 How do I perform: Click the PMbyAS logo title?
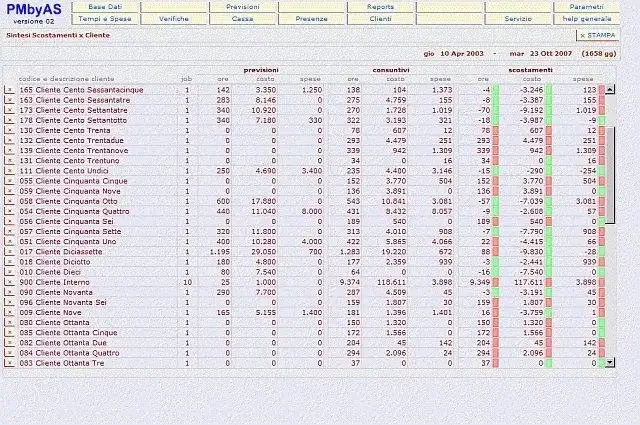point(34,9)
